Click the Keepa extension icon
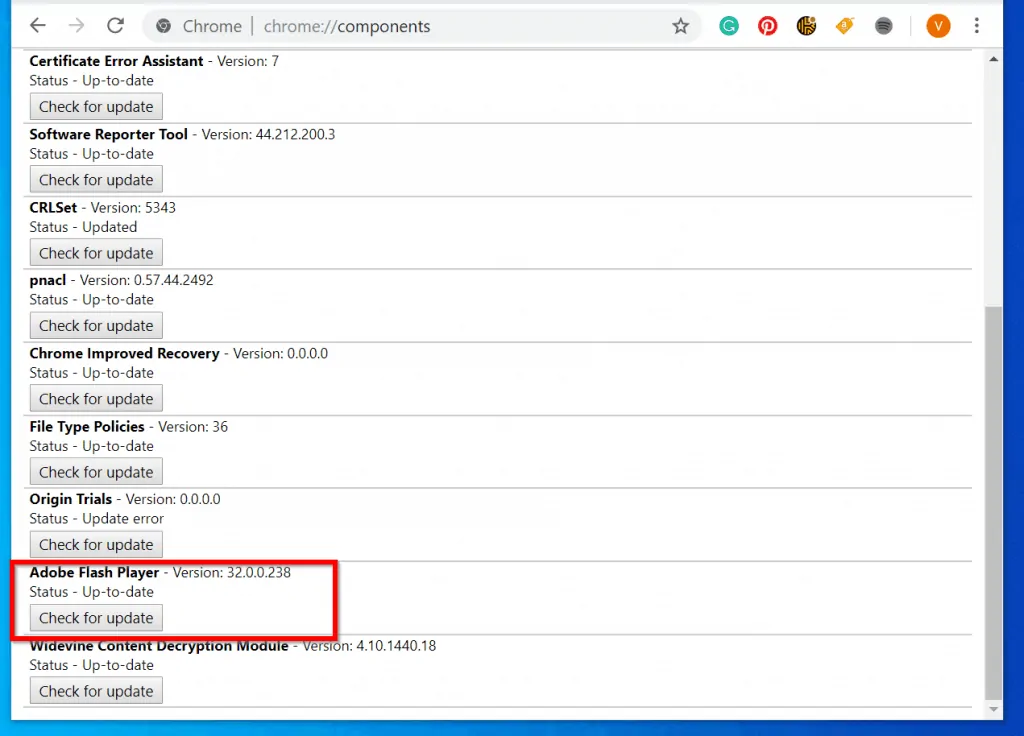 806,26
